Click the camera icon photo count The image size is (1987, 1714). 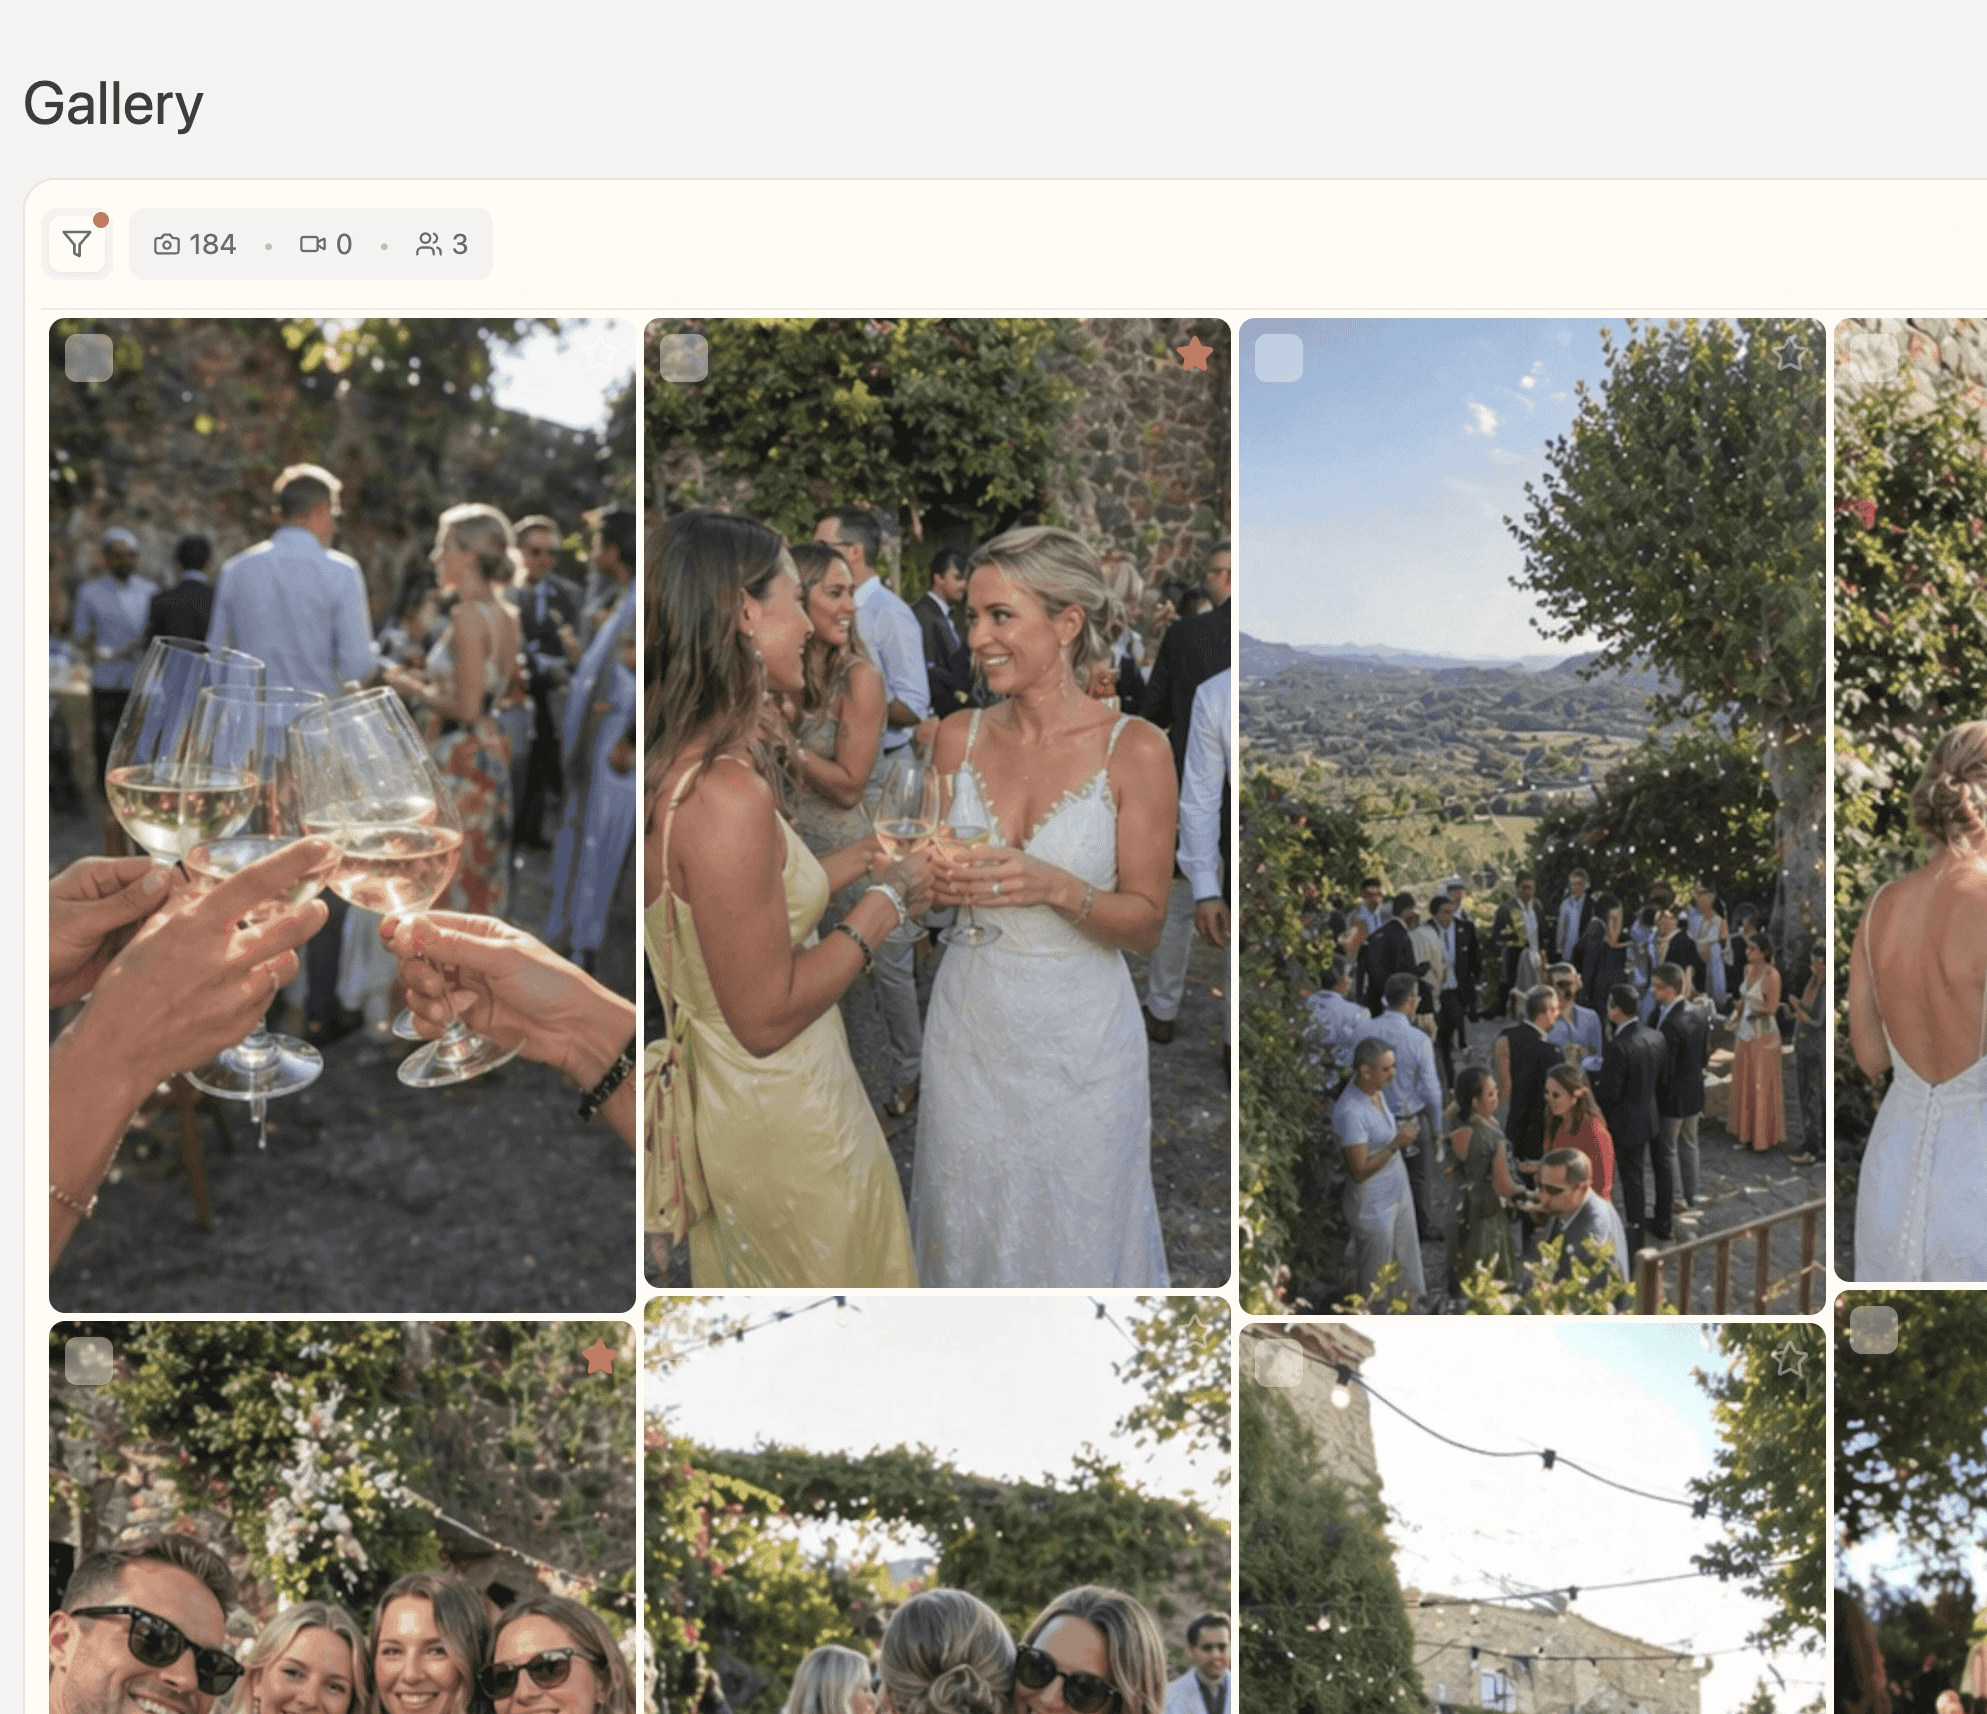pos(195,244)
